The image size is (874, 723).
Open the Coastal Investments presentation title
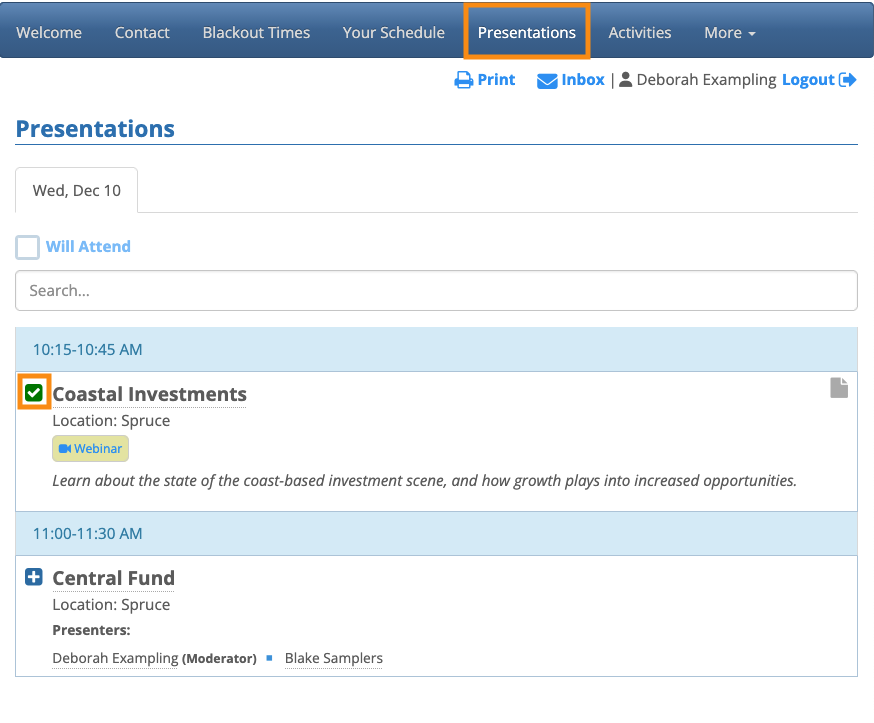pos(149,394)
